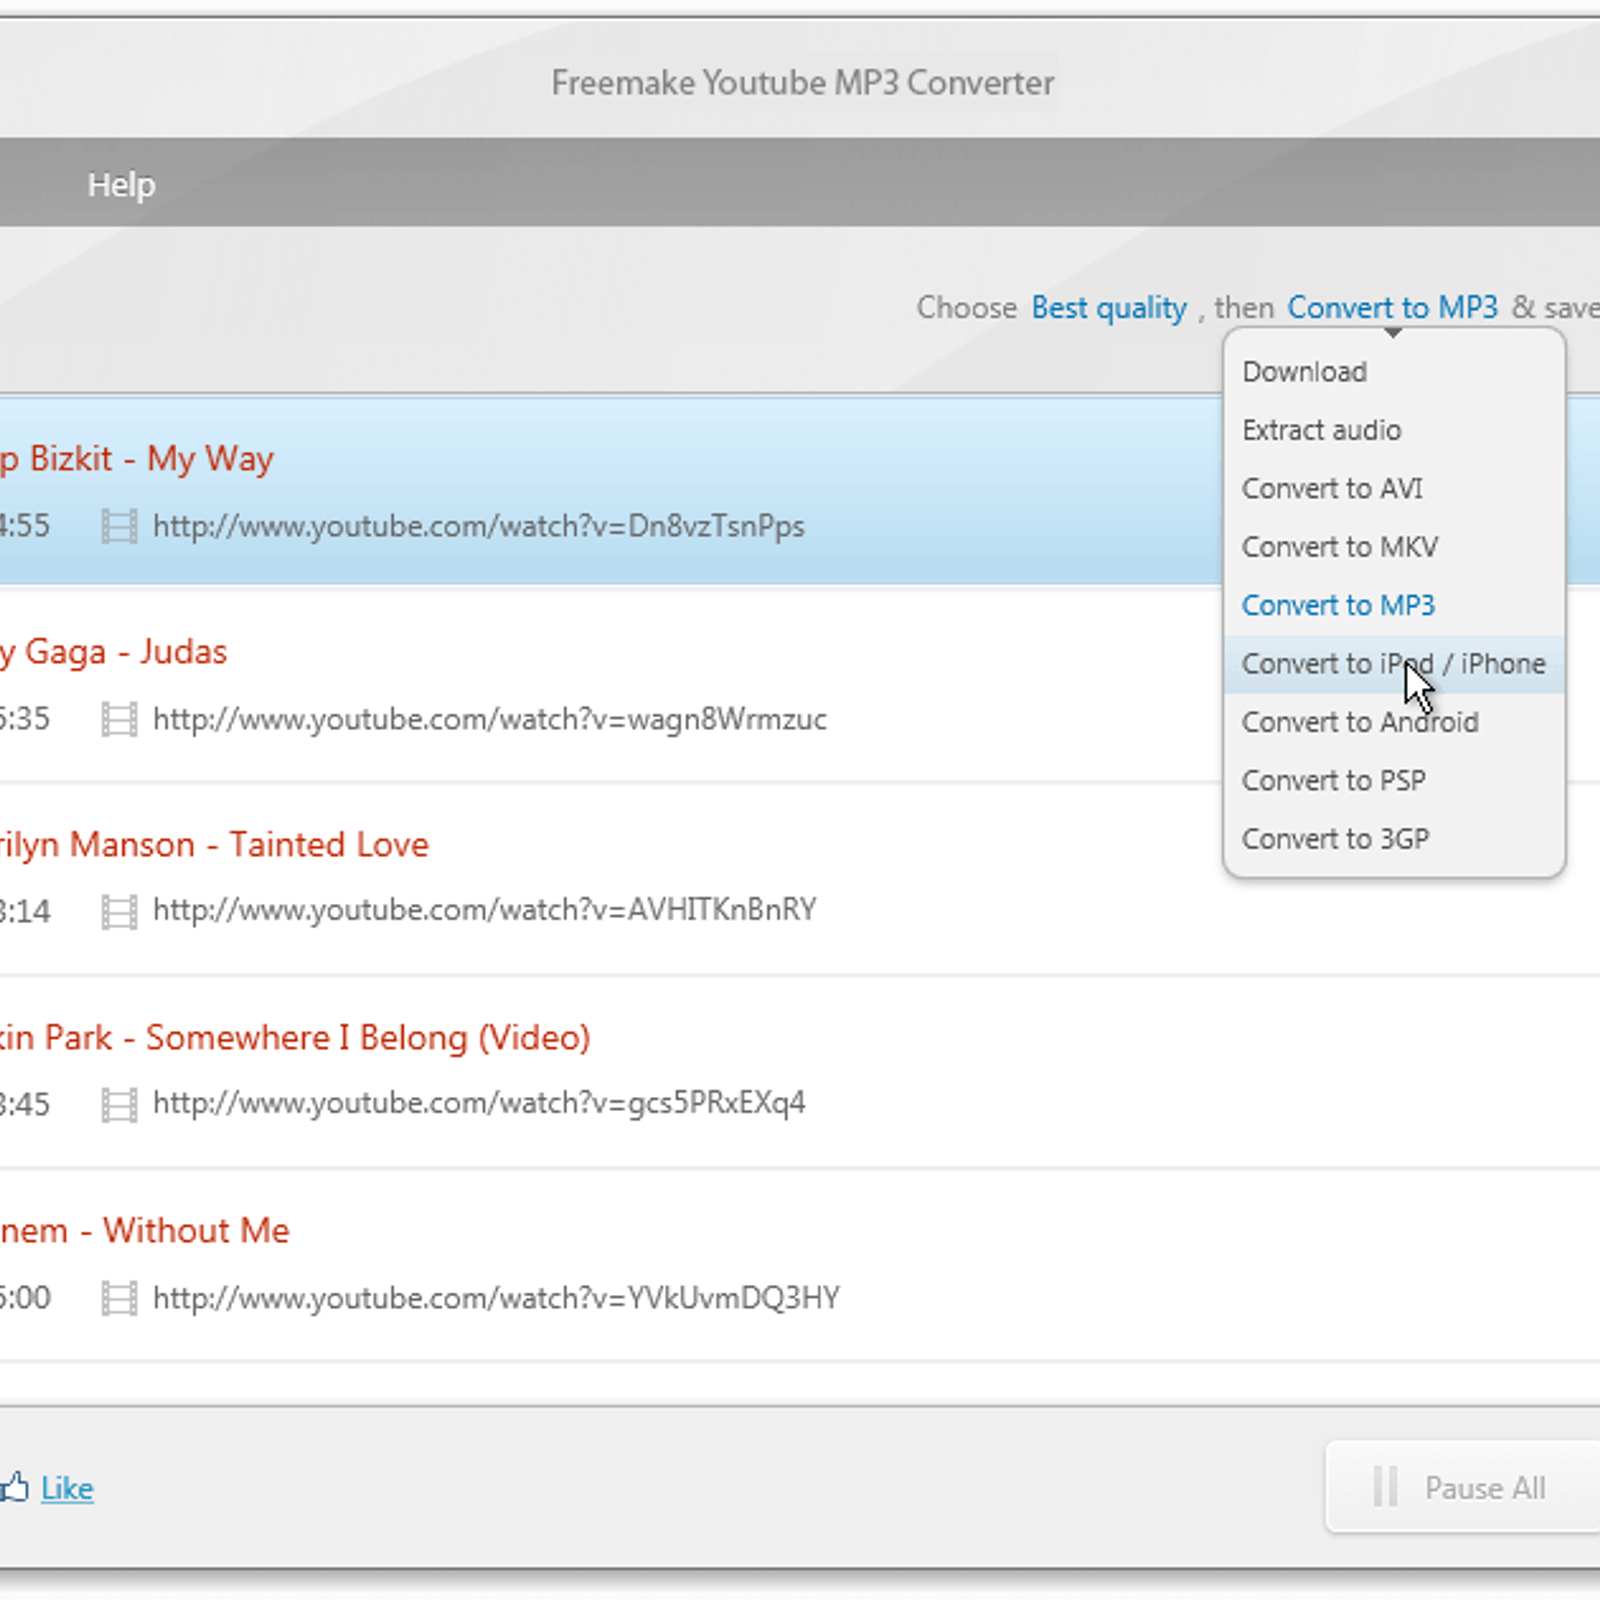Click the thumbs-up icon next to Like
The image size is (1600, 1600).
point(14,1487)
